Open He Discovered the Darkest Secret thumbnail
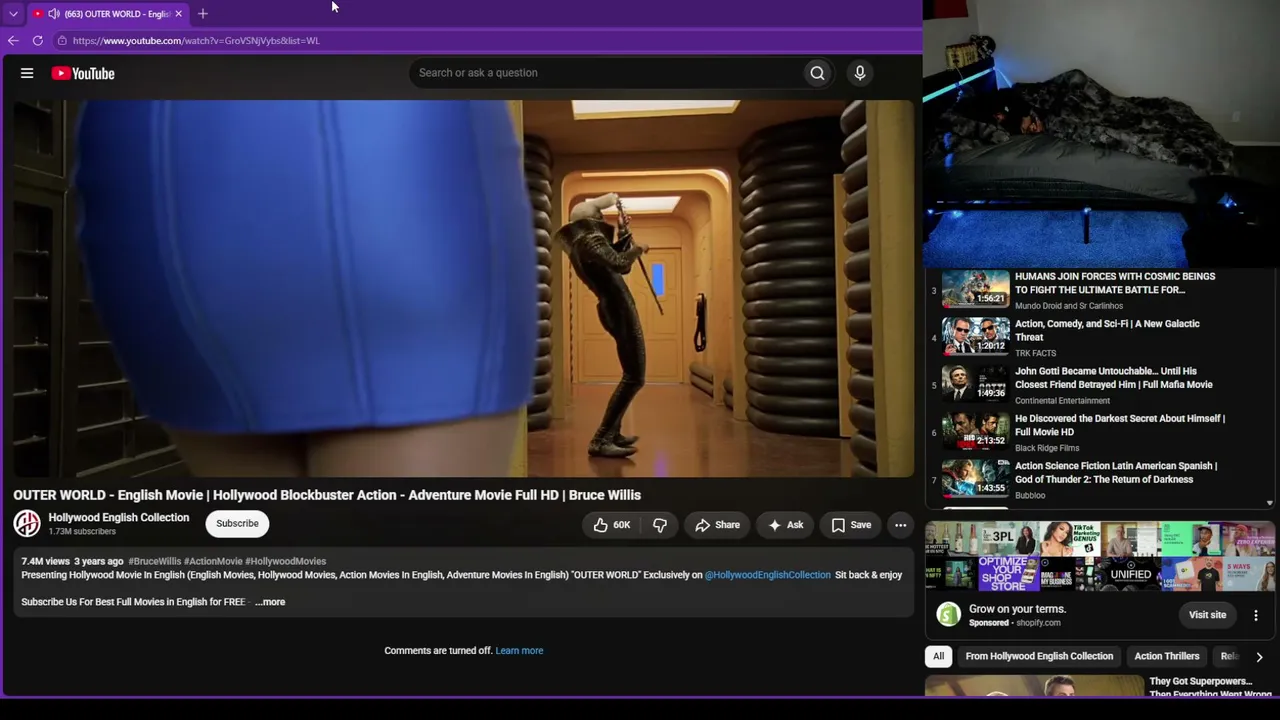 click(x=976, y=431)
